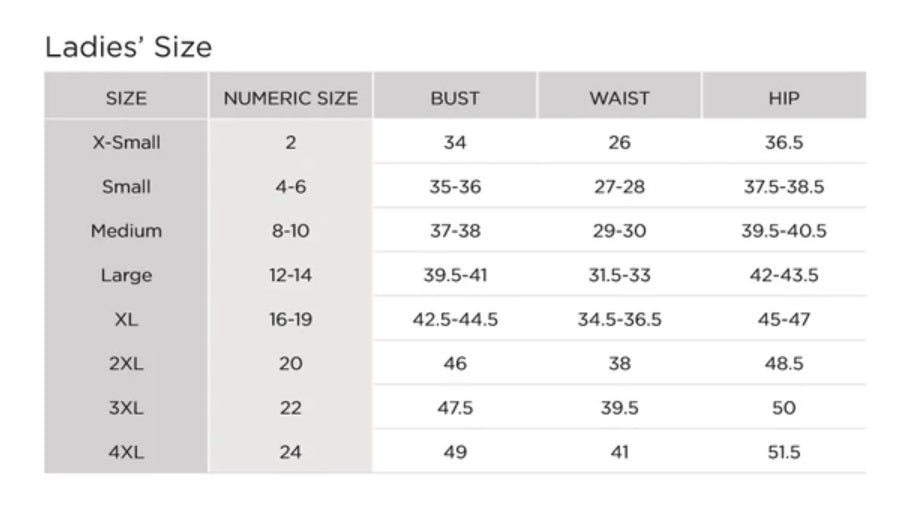
Task: Select the Medium size row label
Action: (x=126, y=231)
